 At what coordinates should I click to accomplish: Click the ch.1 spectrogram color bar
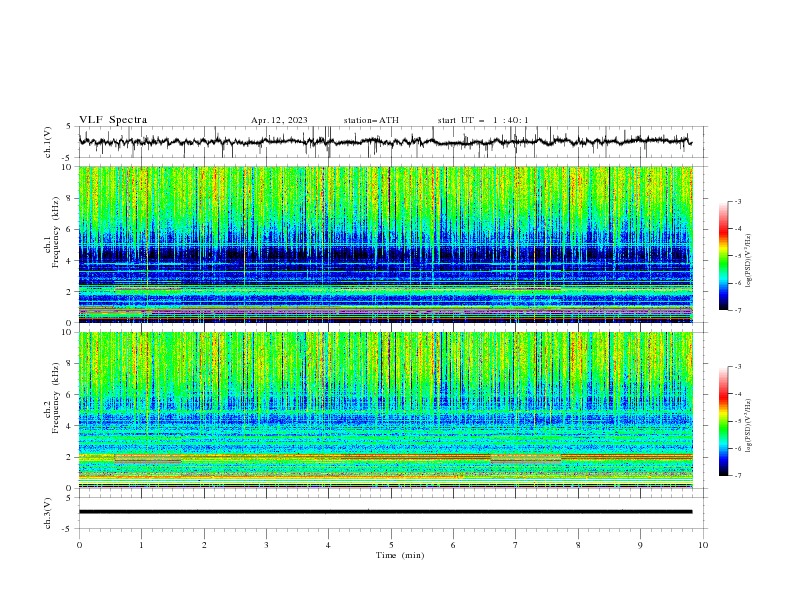coord(724,256)
